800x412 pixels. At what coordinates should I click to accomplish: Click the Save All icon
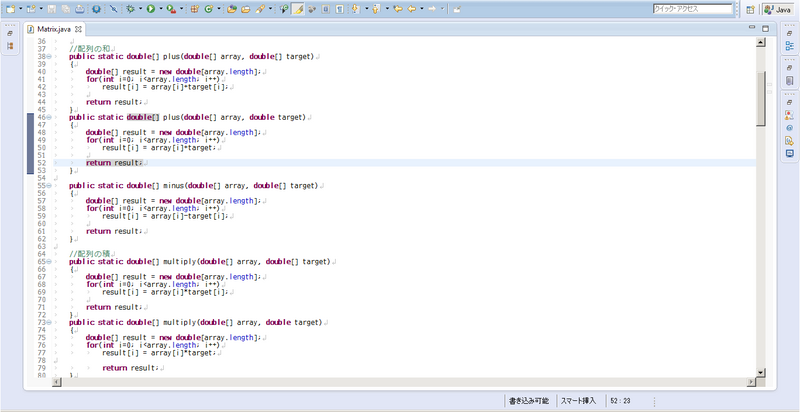(x=65, y=9)
